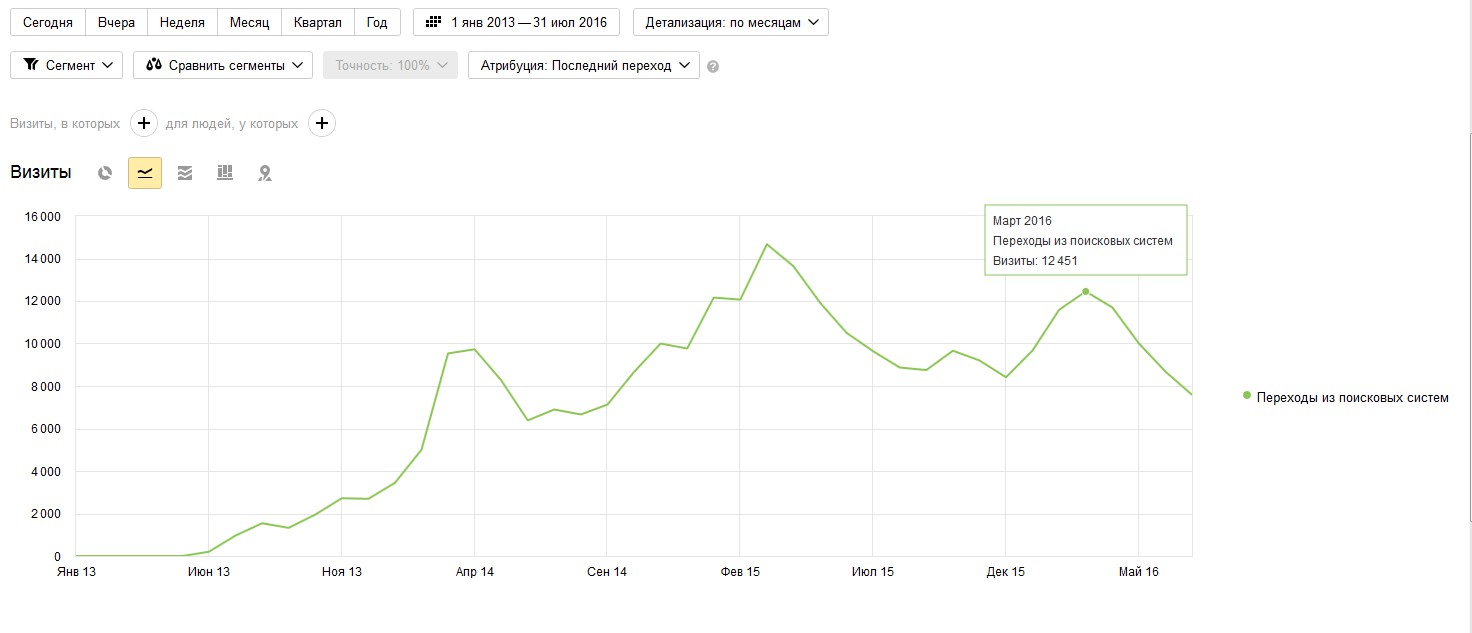The width and height of the screenshot is (1472, 633).
Task: Switch to column chart view icon
Action: click(225, 173)
